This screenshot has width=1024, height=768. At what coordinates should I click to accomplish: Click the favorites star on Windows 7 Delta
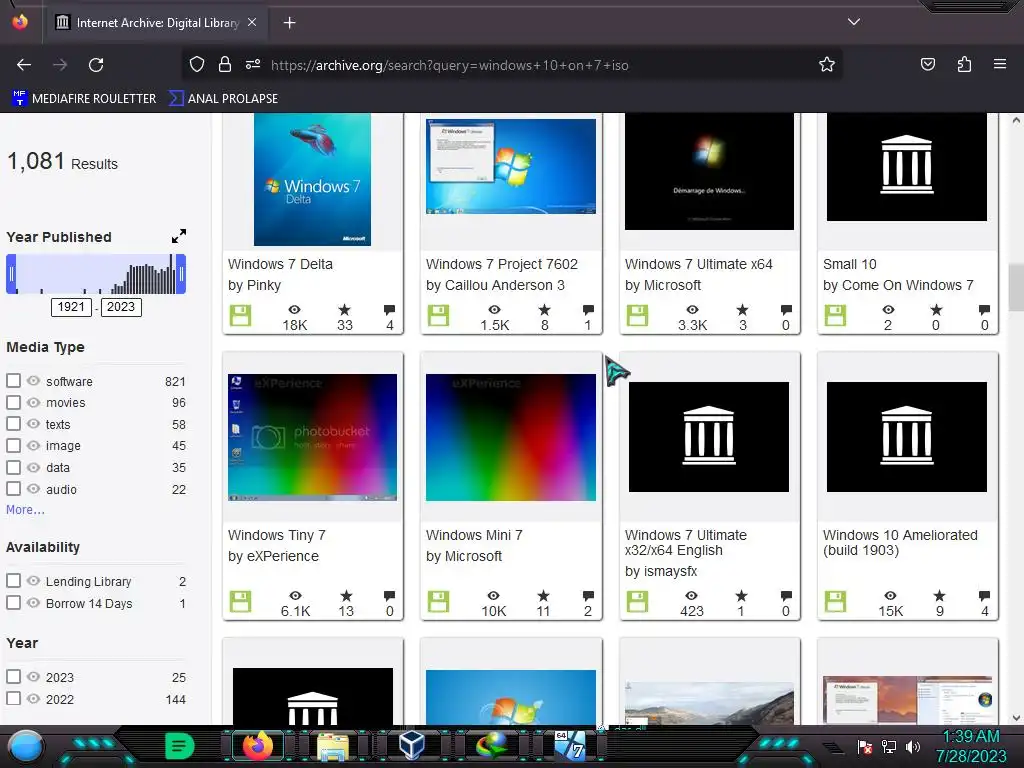(344, 310)
